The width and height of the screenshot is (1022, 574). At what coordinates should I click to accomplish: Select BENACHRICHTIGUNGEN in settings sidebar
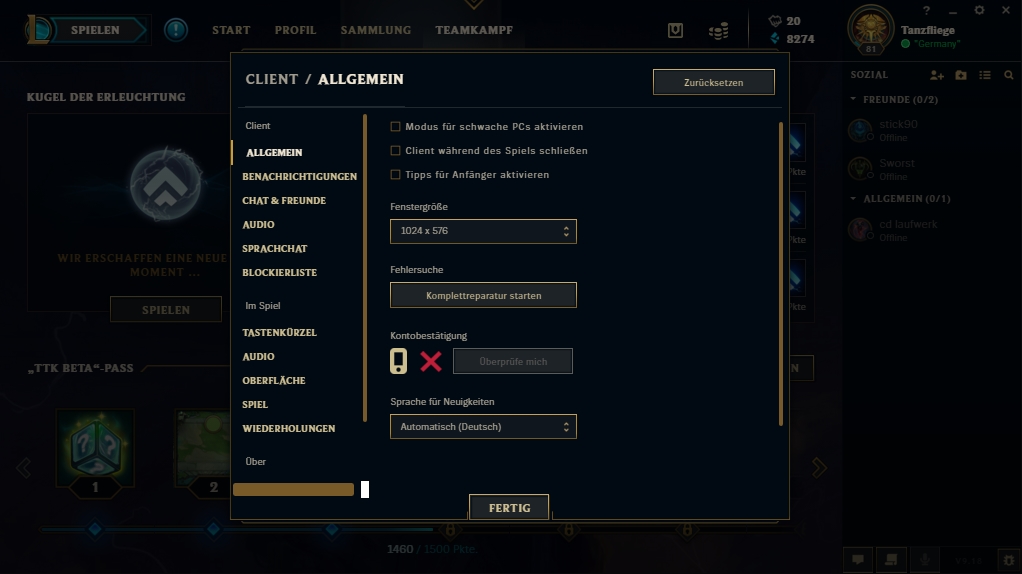point(299,177)
